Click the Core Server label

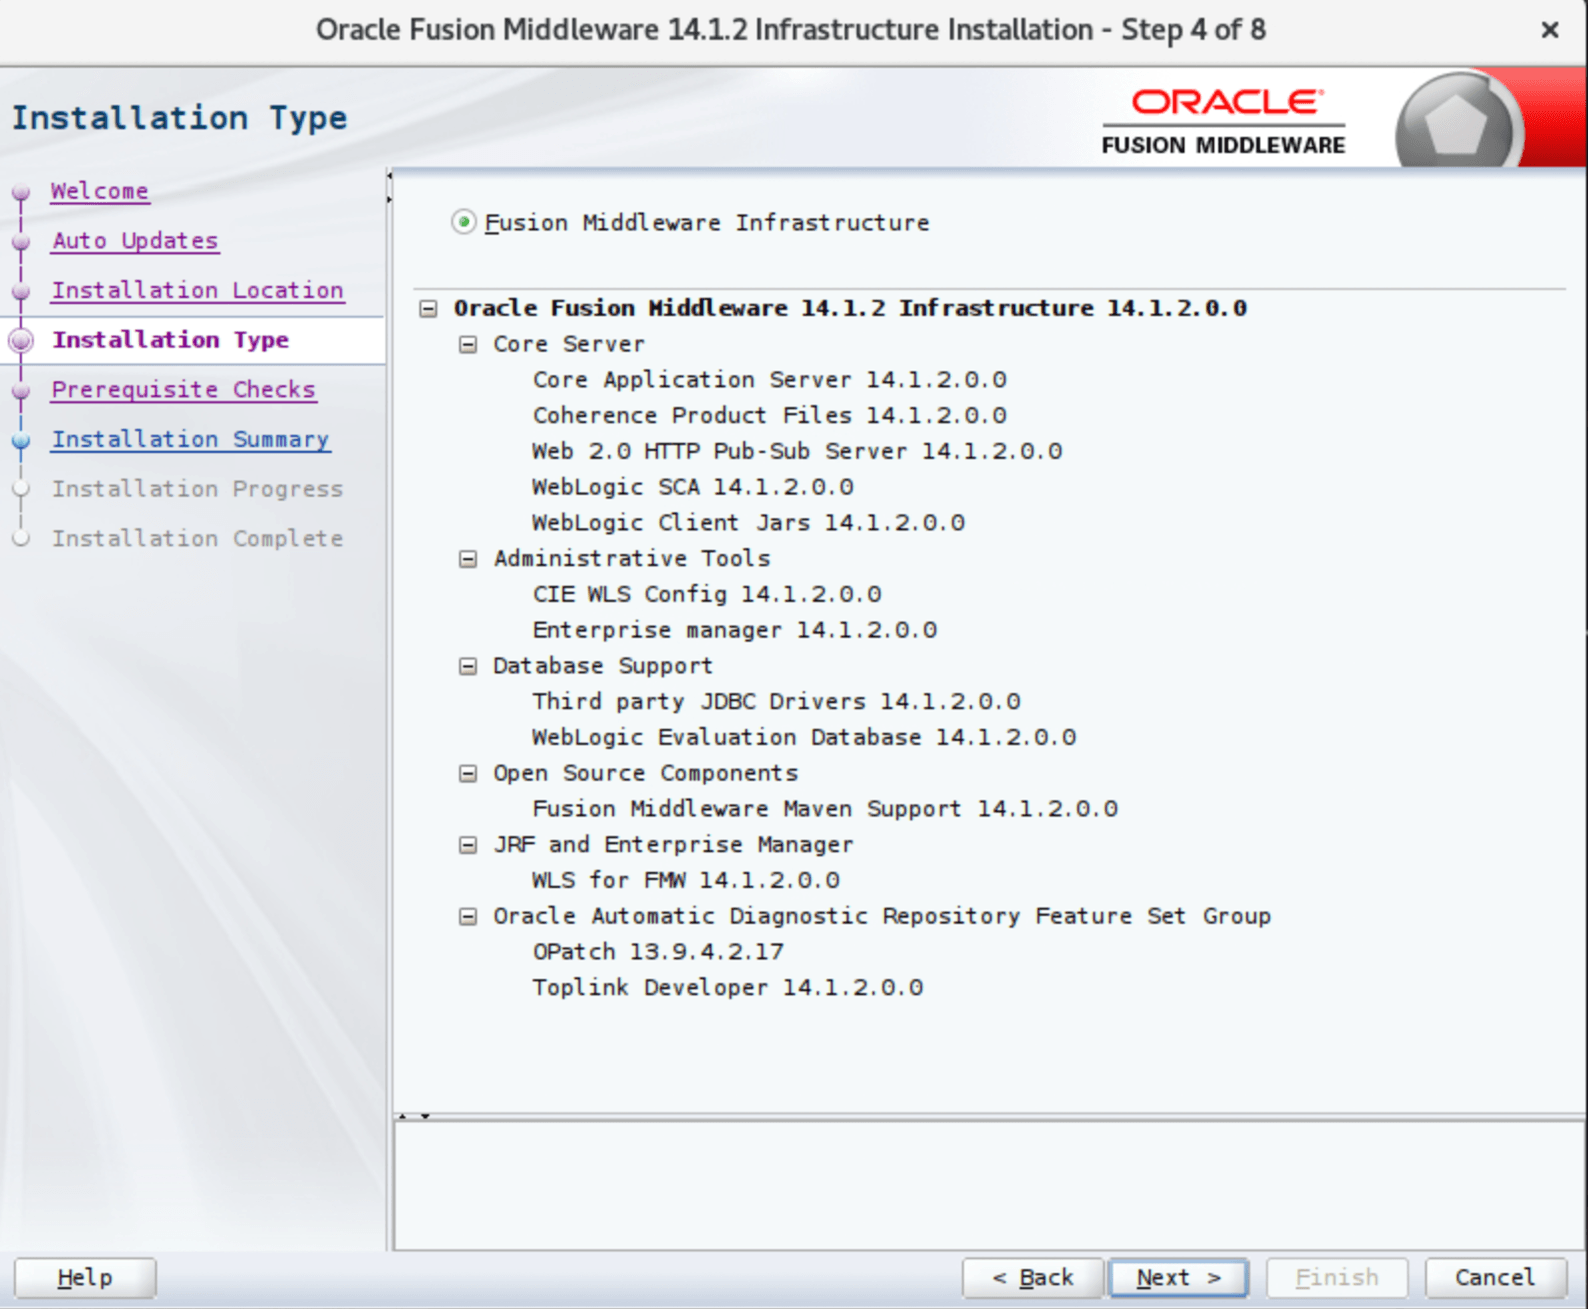click(569, 344)
